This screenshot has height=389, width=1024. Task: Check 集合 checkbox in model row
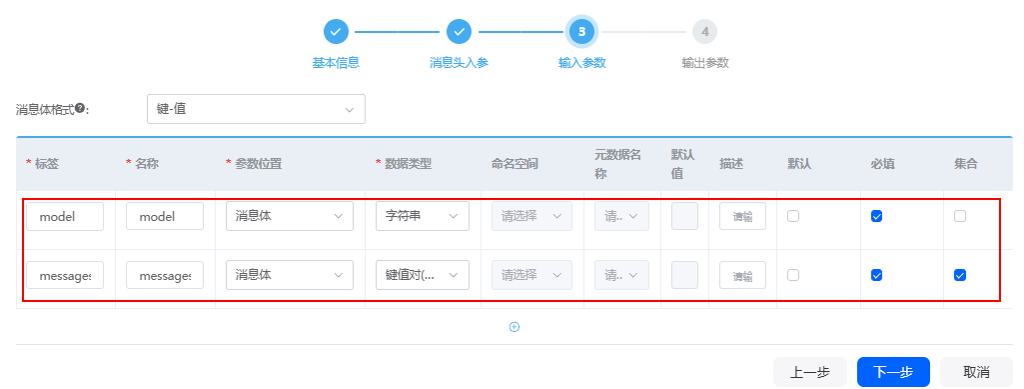tap(959, 216)
